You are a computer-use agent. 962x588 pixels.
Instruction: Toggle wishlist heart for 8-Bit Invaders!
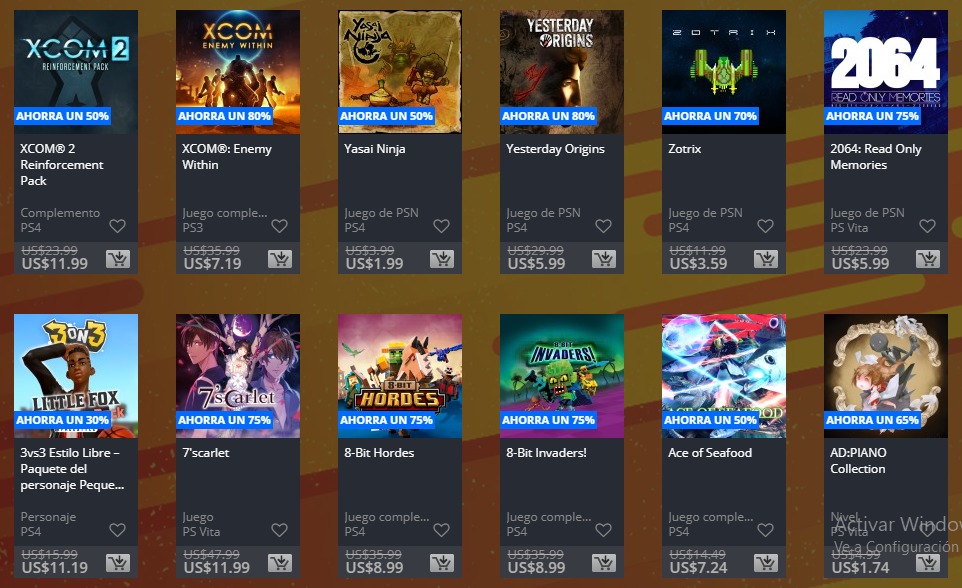click(x=603, y=530)
